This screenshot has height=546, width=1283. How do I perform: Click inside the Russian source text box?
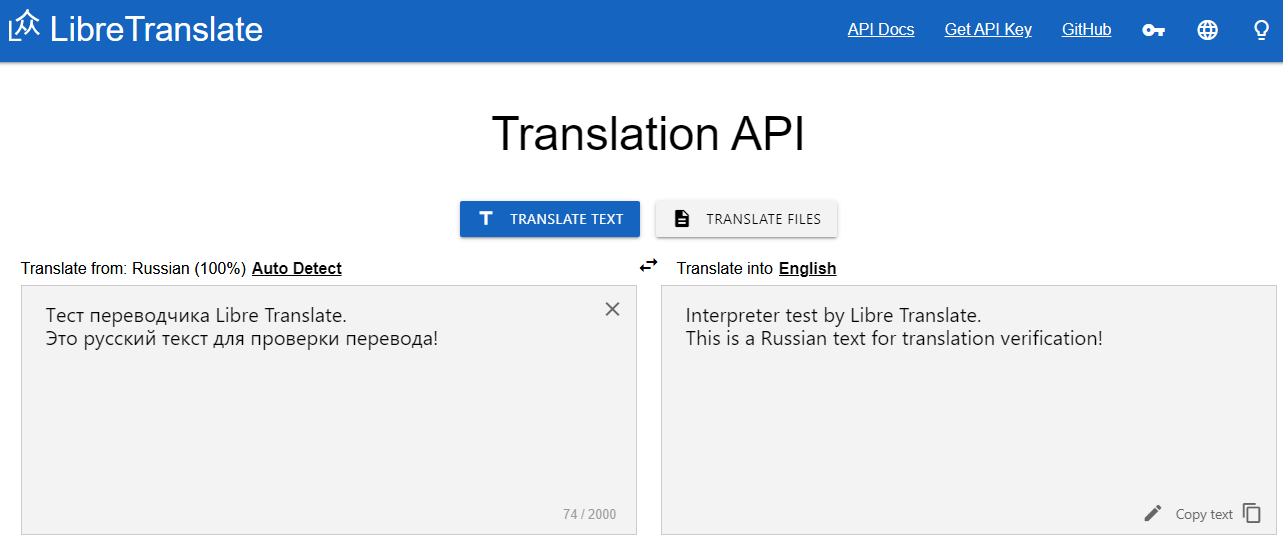pos(329,410)
